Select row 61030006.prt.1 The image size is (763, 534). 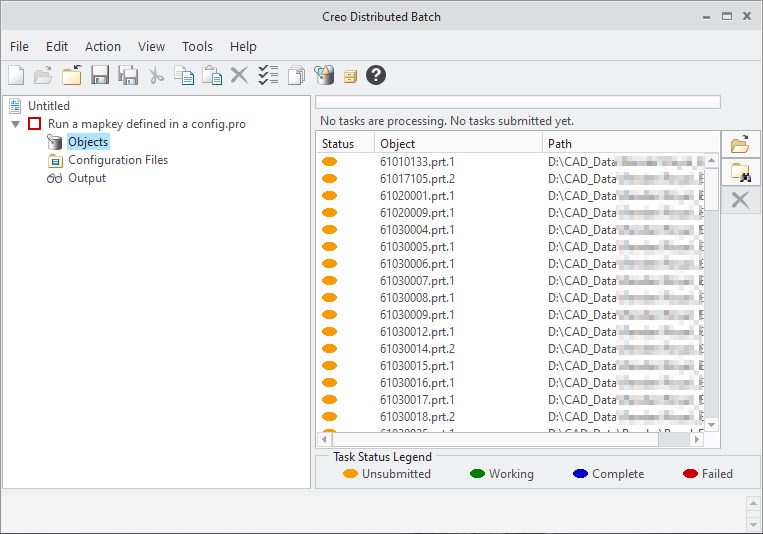click(x=510, y=264)
